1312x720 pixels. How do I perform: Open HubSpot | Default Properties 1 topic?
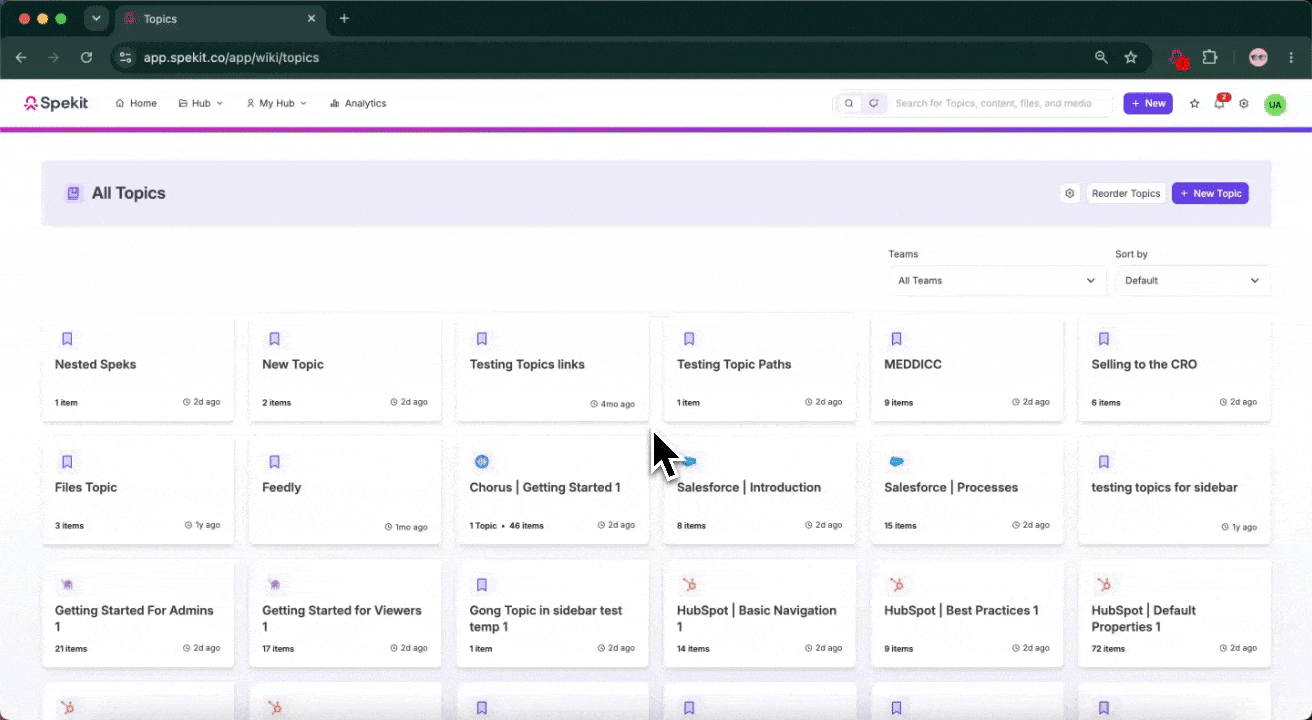tap(1174, 614)
